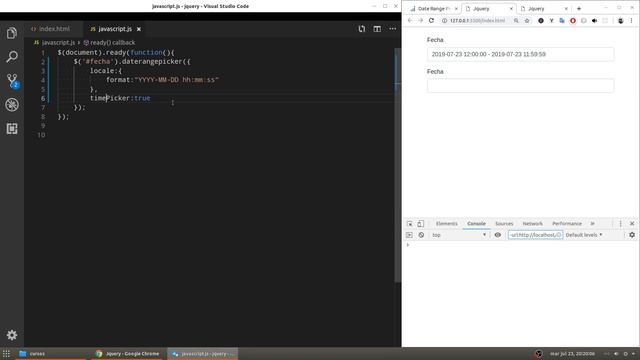
Task: Close the DevTools panel
Action: tap(632, 224)
